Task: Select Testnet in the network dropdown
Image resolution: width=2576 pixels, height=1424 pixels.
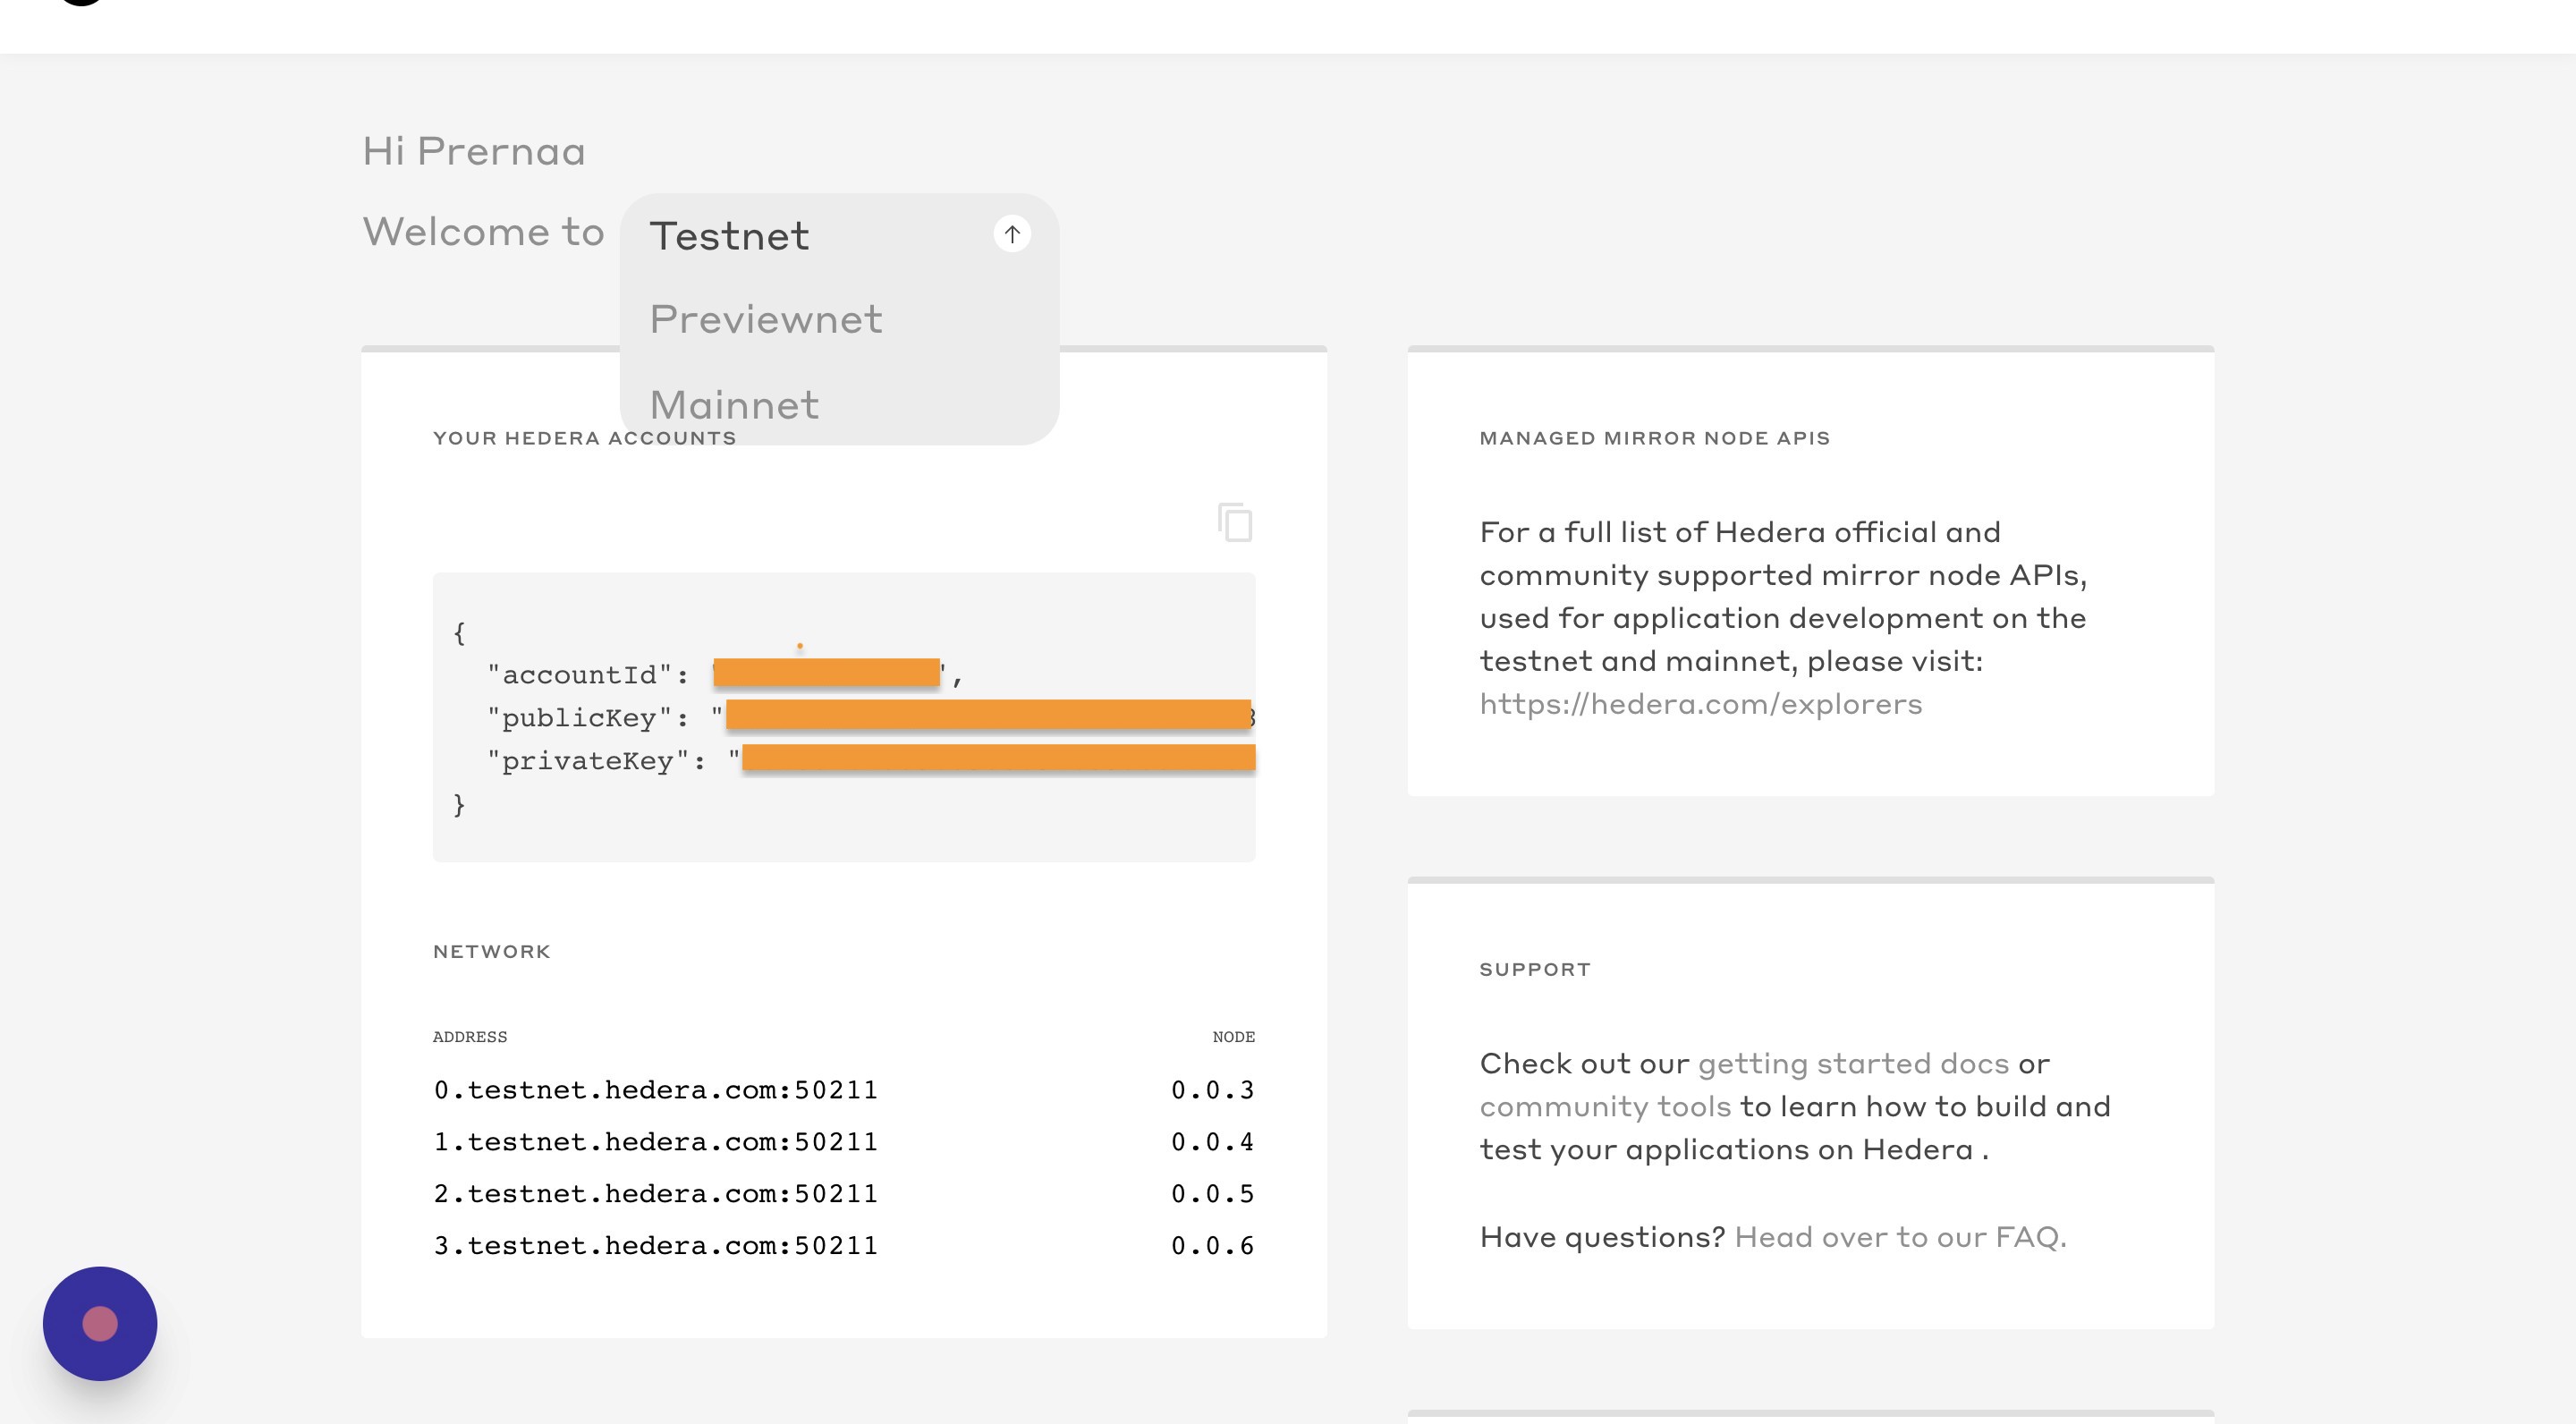Action: (x=729, y=237)
